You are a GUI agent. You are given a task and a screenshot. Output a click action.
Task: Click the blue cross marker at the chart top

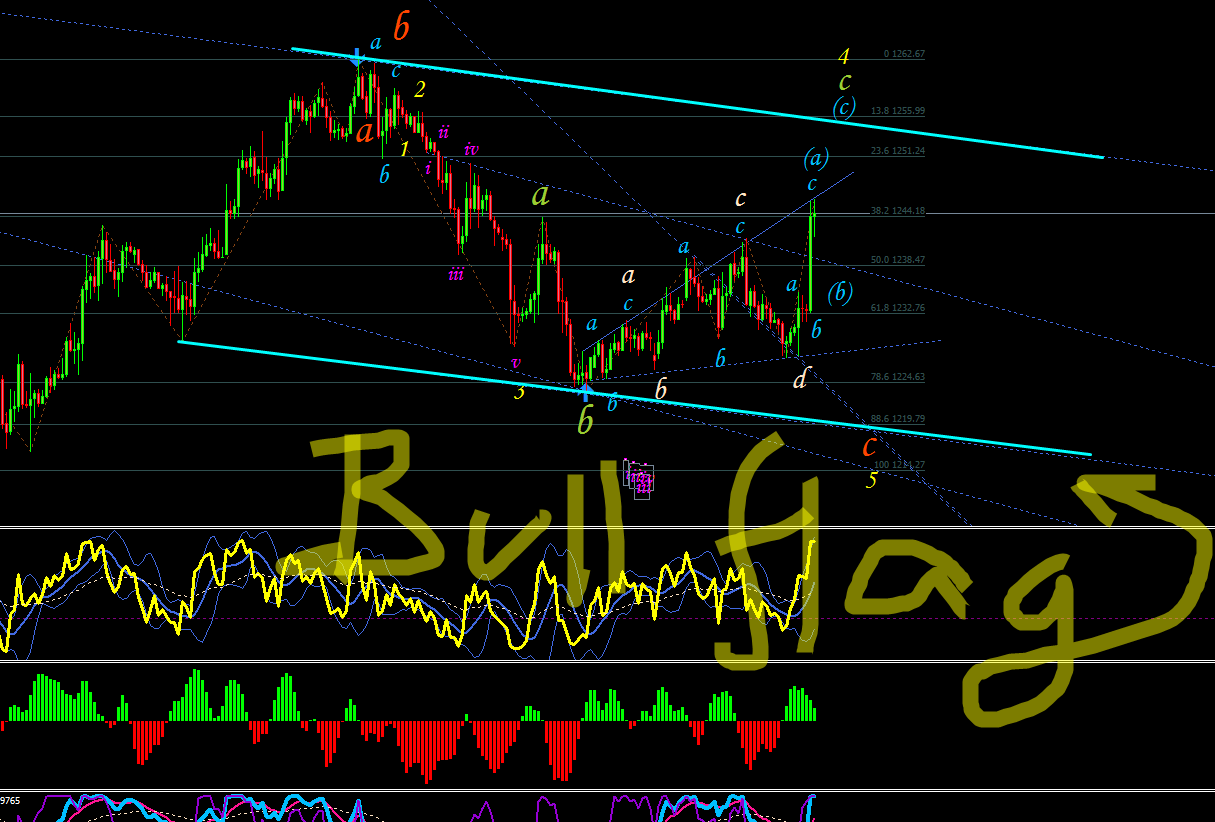click(359, 58)
